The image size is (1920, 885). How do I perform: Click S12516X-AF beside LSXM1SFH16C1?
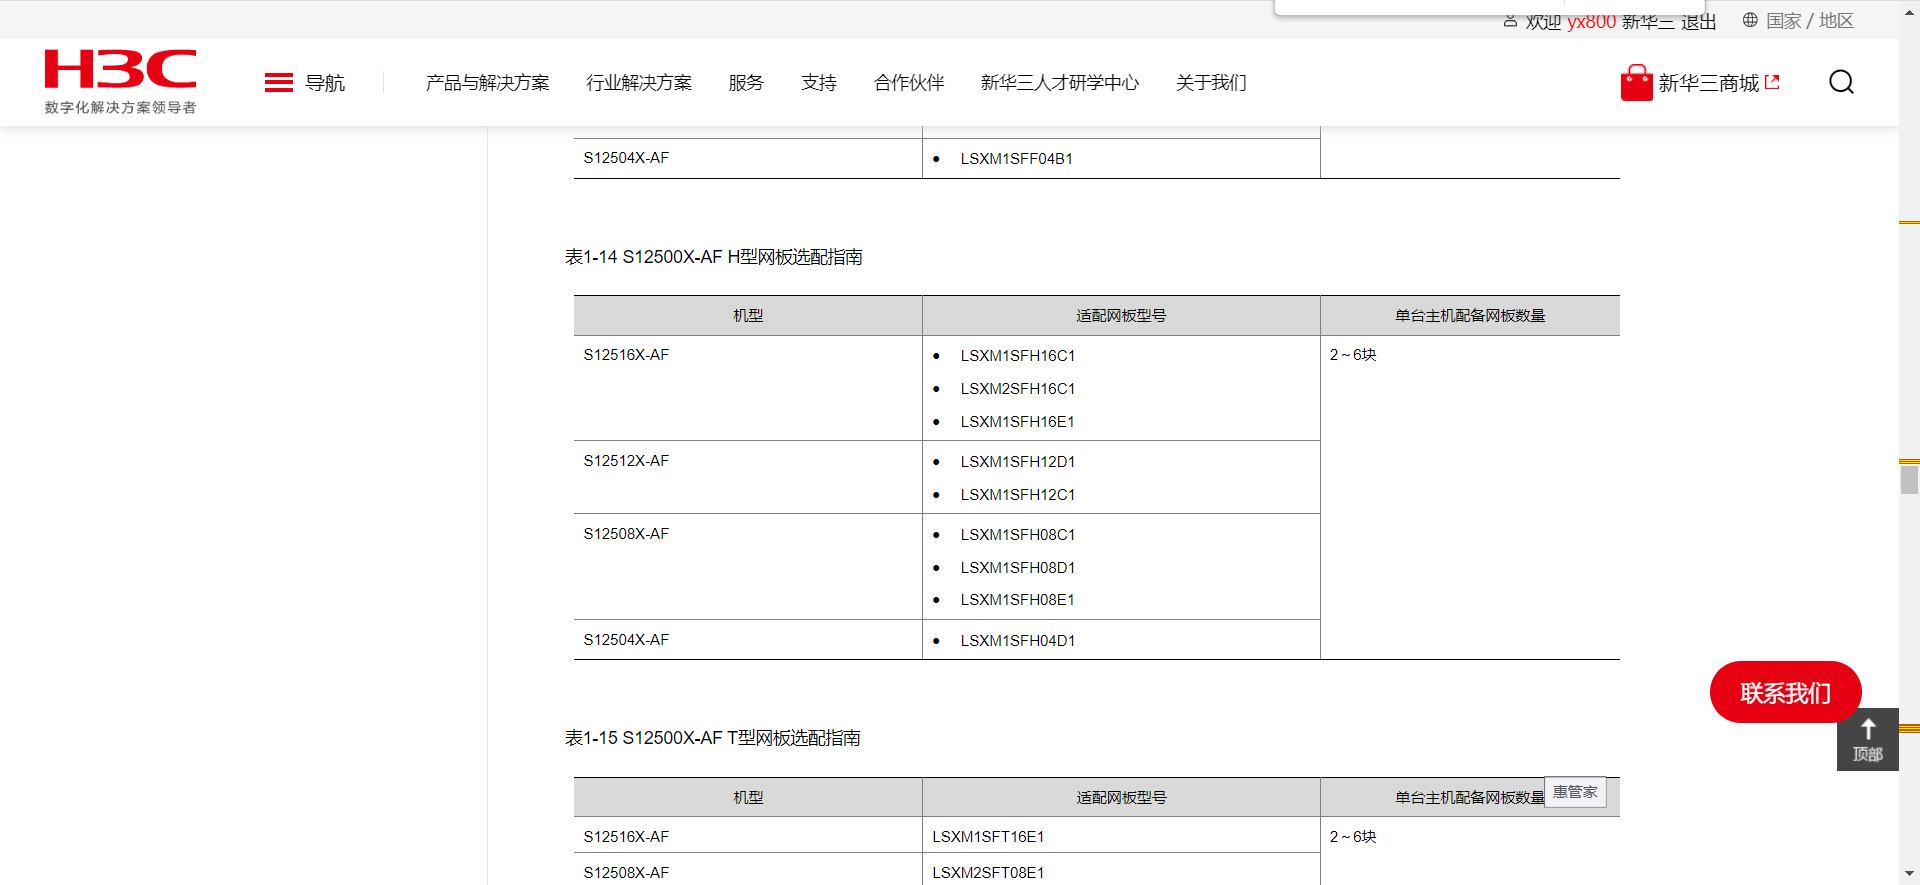(626, 355)
